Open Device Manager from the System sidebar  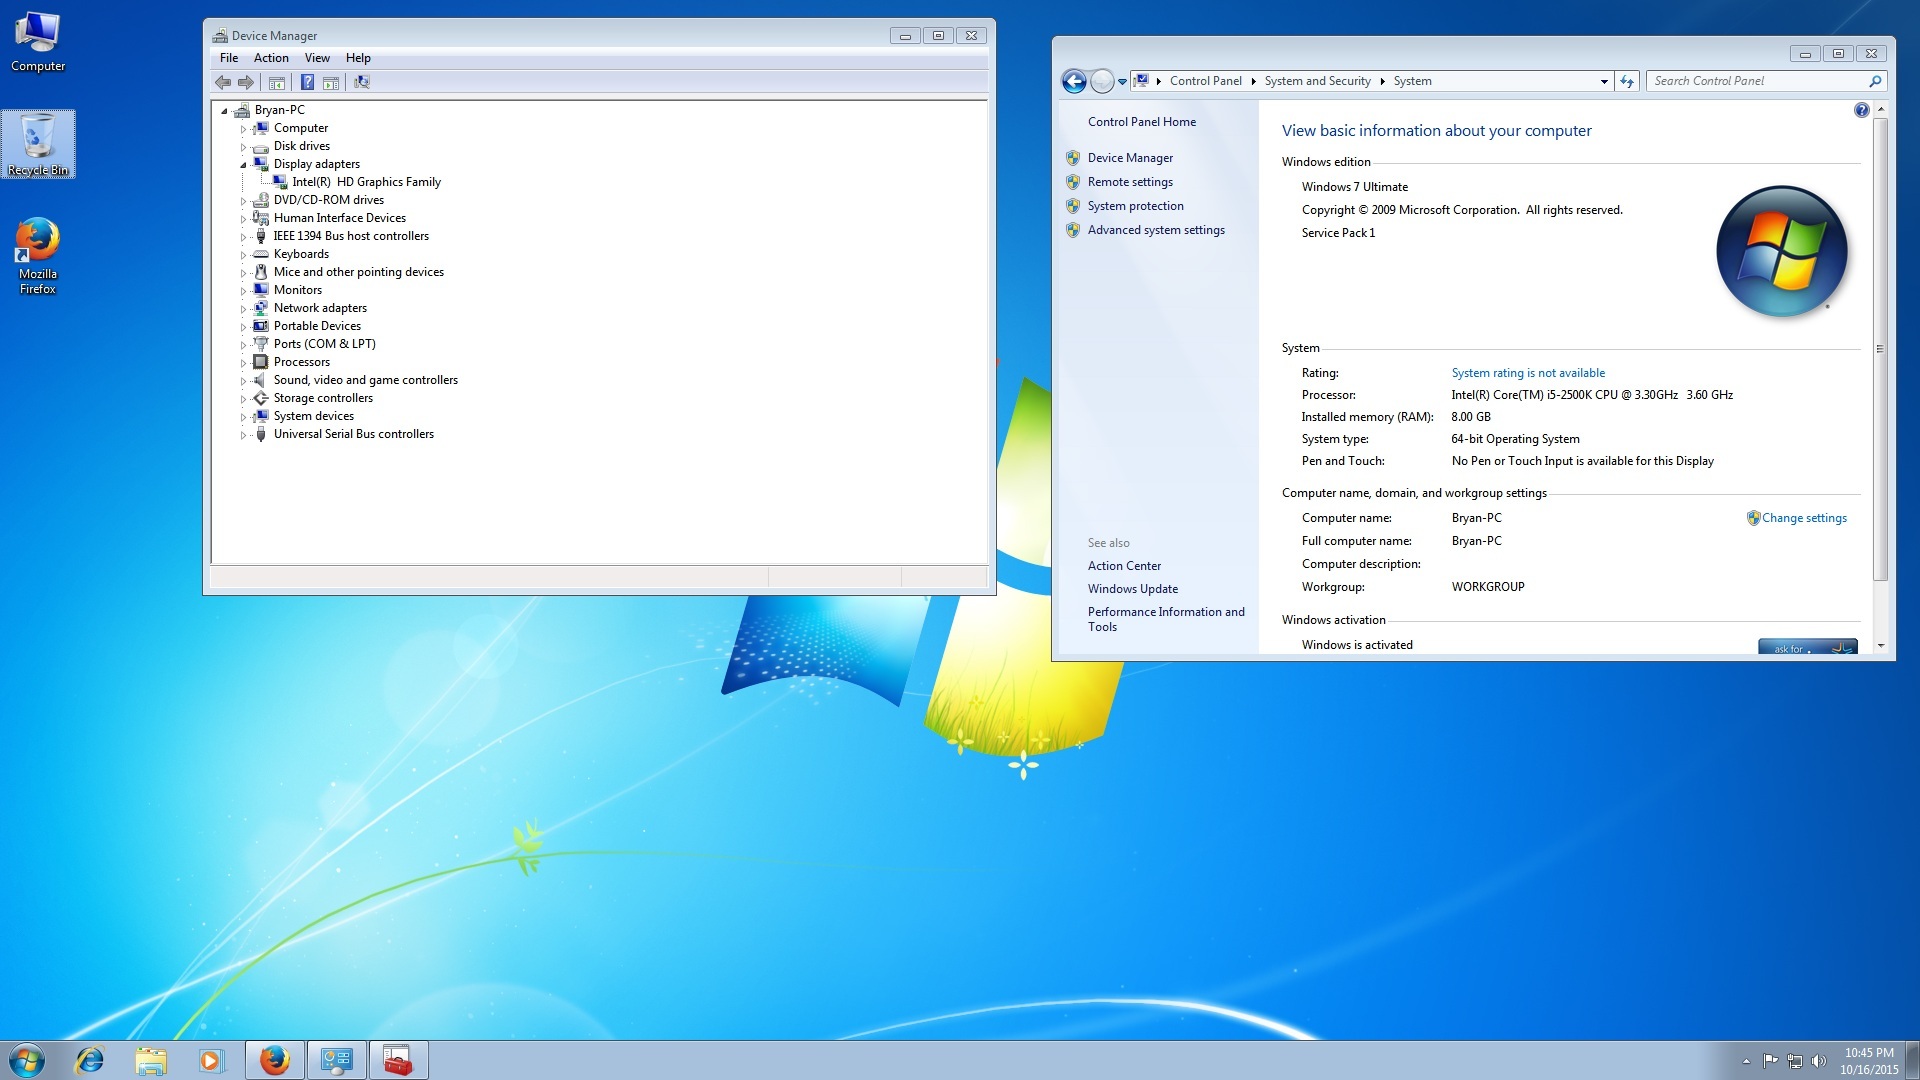(1130, 157)
